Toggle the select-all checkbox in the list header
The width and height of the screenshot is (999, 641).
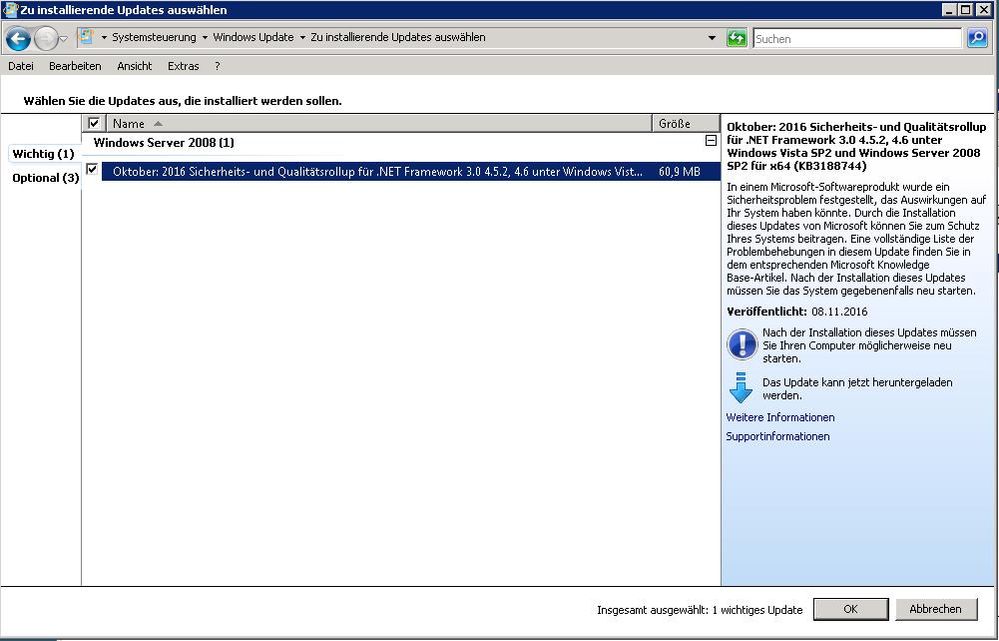pos(94,124)
